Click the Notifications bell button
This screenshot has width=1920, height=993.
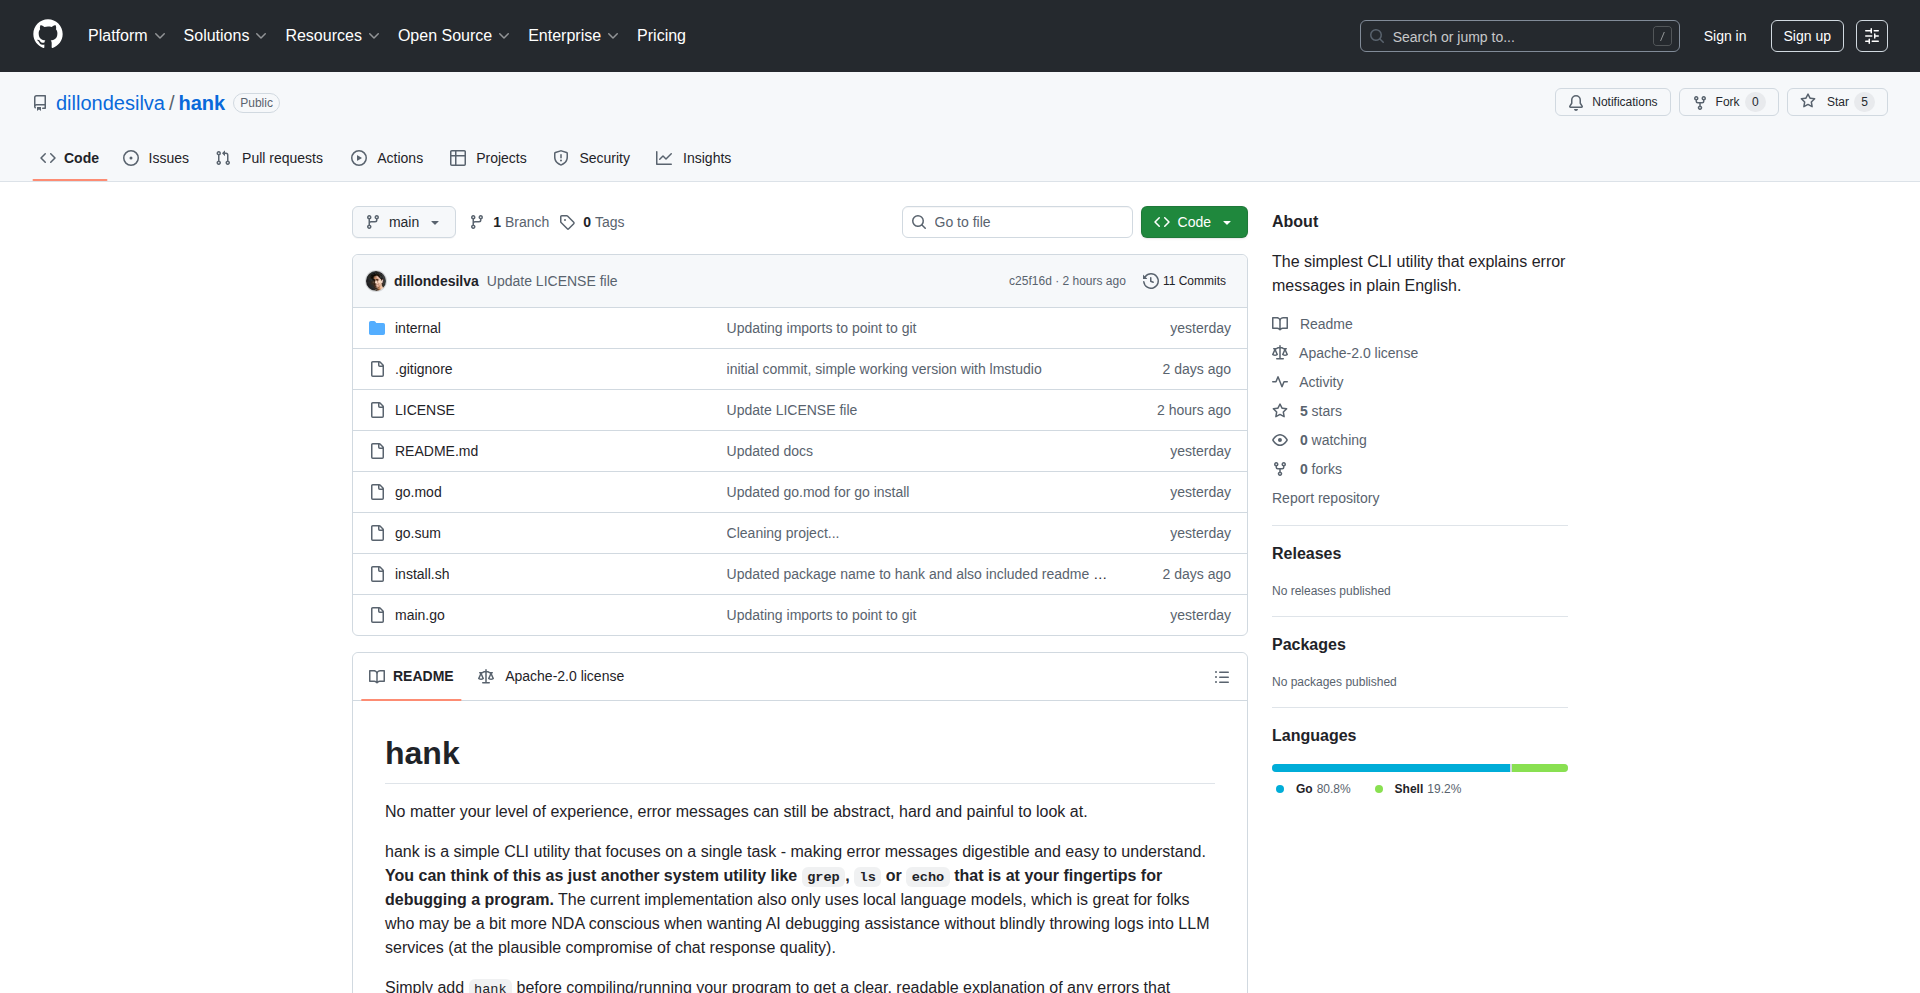(x=1612, y=102)
